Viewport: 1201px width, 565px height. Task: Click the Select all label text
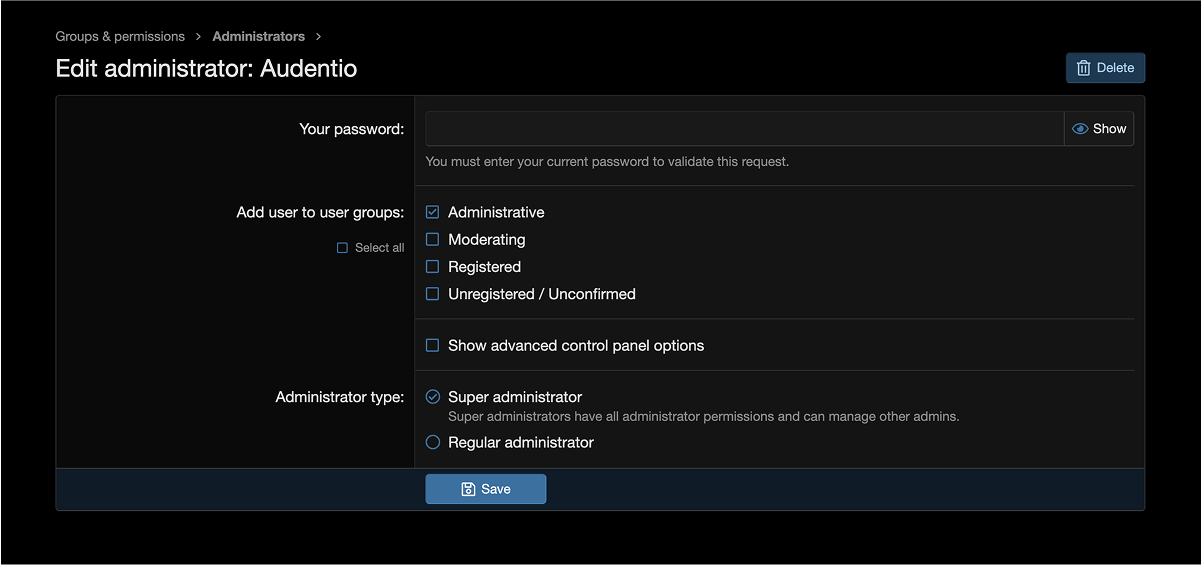point(380,248)
